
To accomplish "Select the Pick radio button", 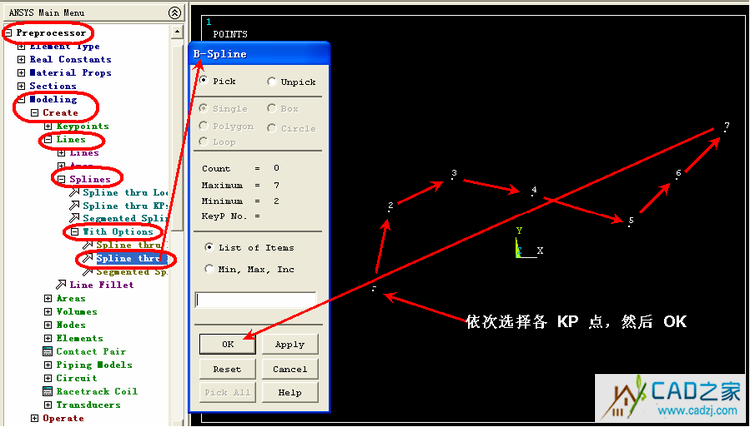I will [x=203, y=81].
